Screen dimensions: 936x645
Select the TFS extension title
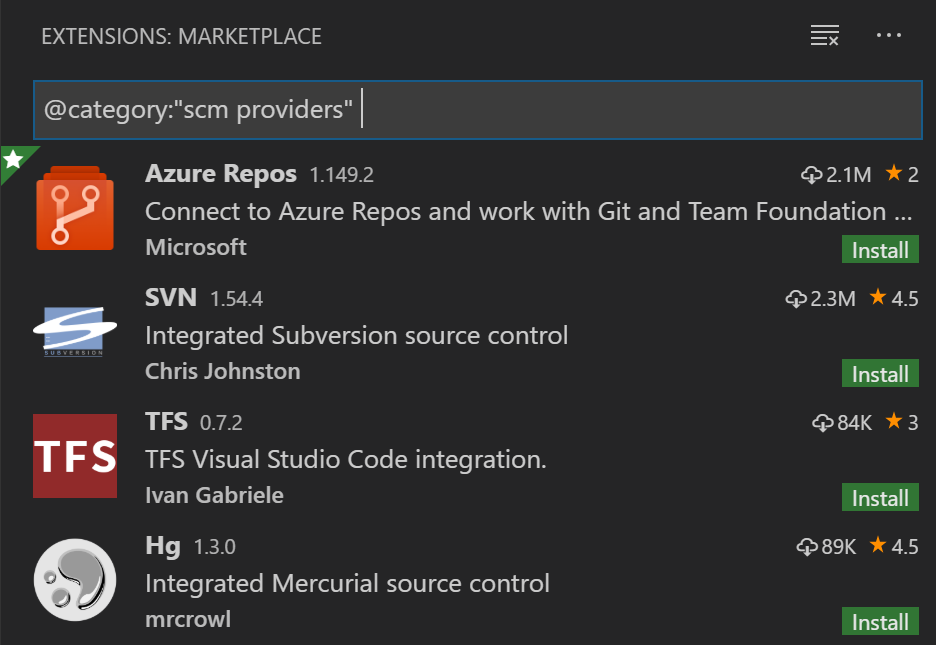point(167,421)
